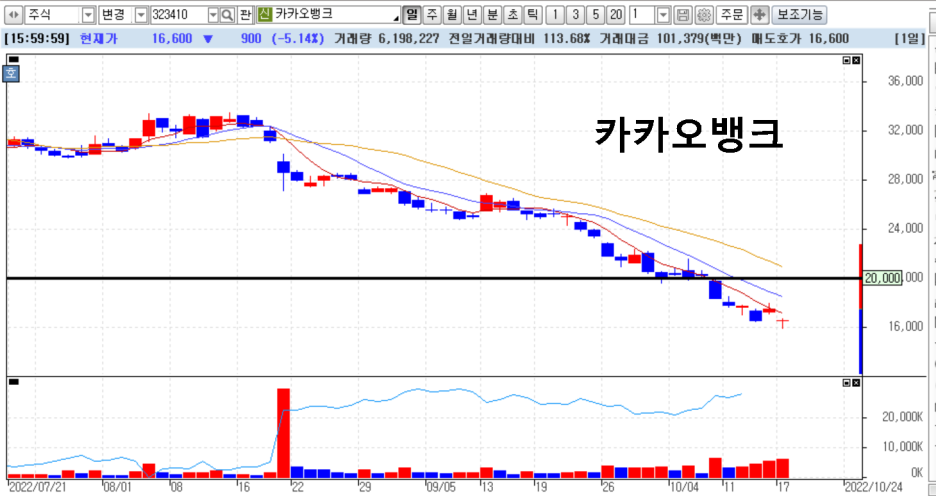The width and height of the screenshot is (936, 496).
Task: Click the down-triangle change indicator
Action: 208,39
